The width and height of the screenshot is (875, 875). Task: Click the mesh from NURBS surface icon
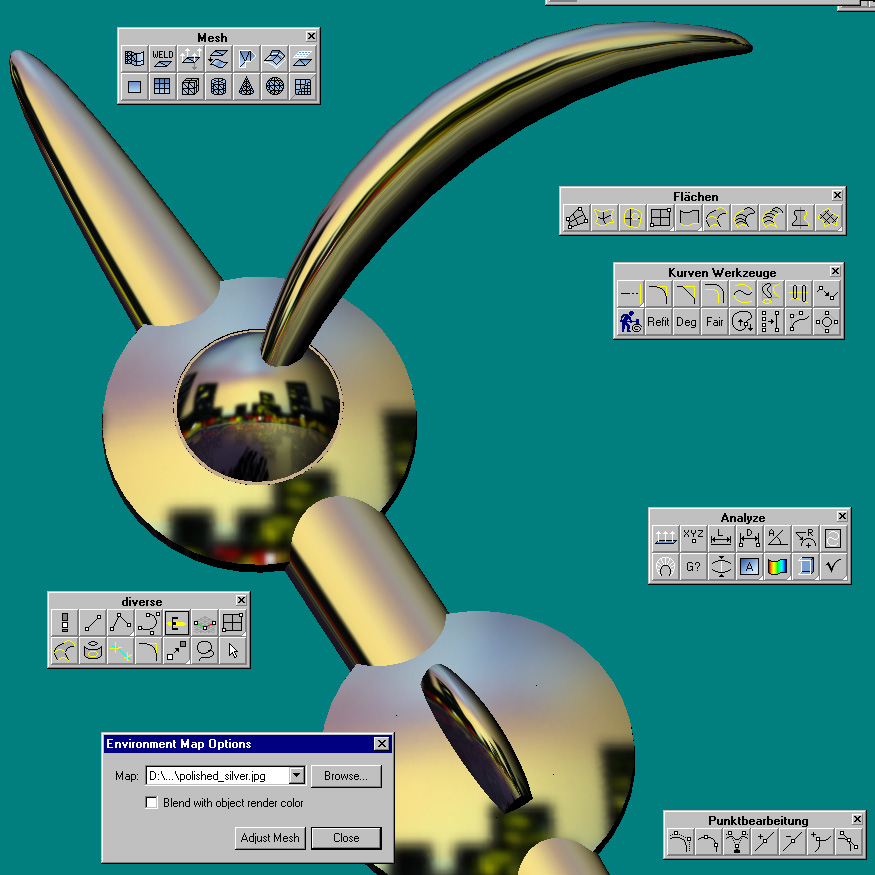pos(134,58)
